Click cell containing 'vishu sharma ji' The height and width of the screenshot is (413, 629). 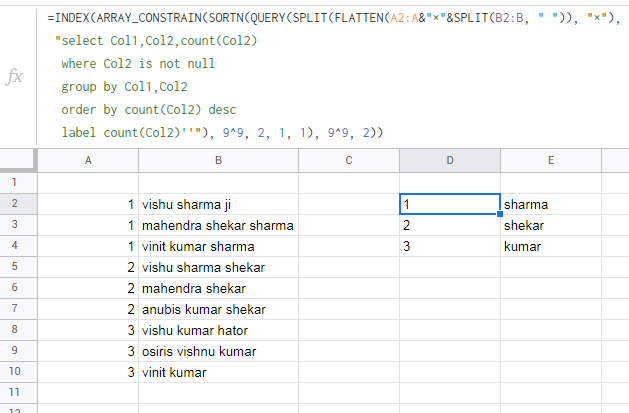(x=219, y=204)
